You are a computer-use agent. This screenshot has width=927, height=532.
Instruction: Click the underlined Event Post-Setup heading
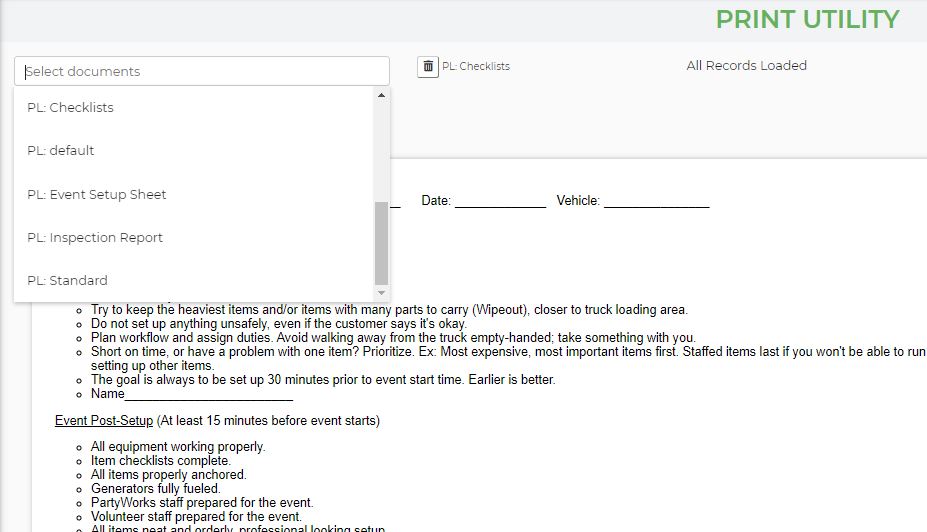tap(104, 421)
